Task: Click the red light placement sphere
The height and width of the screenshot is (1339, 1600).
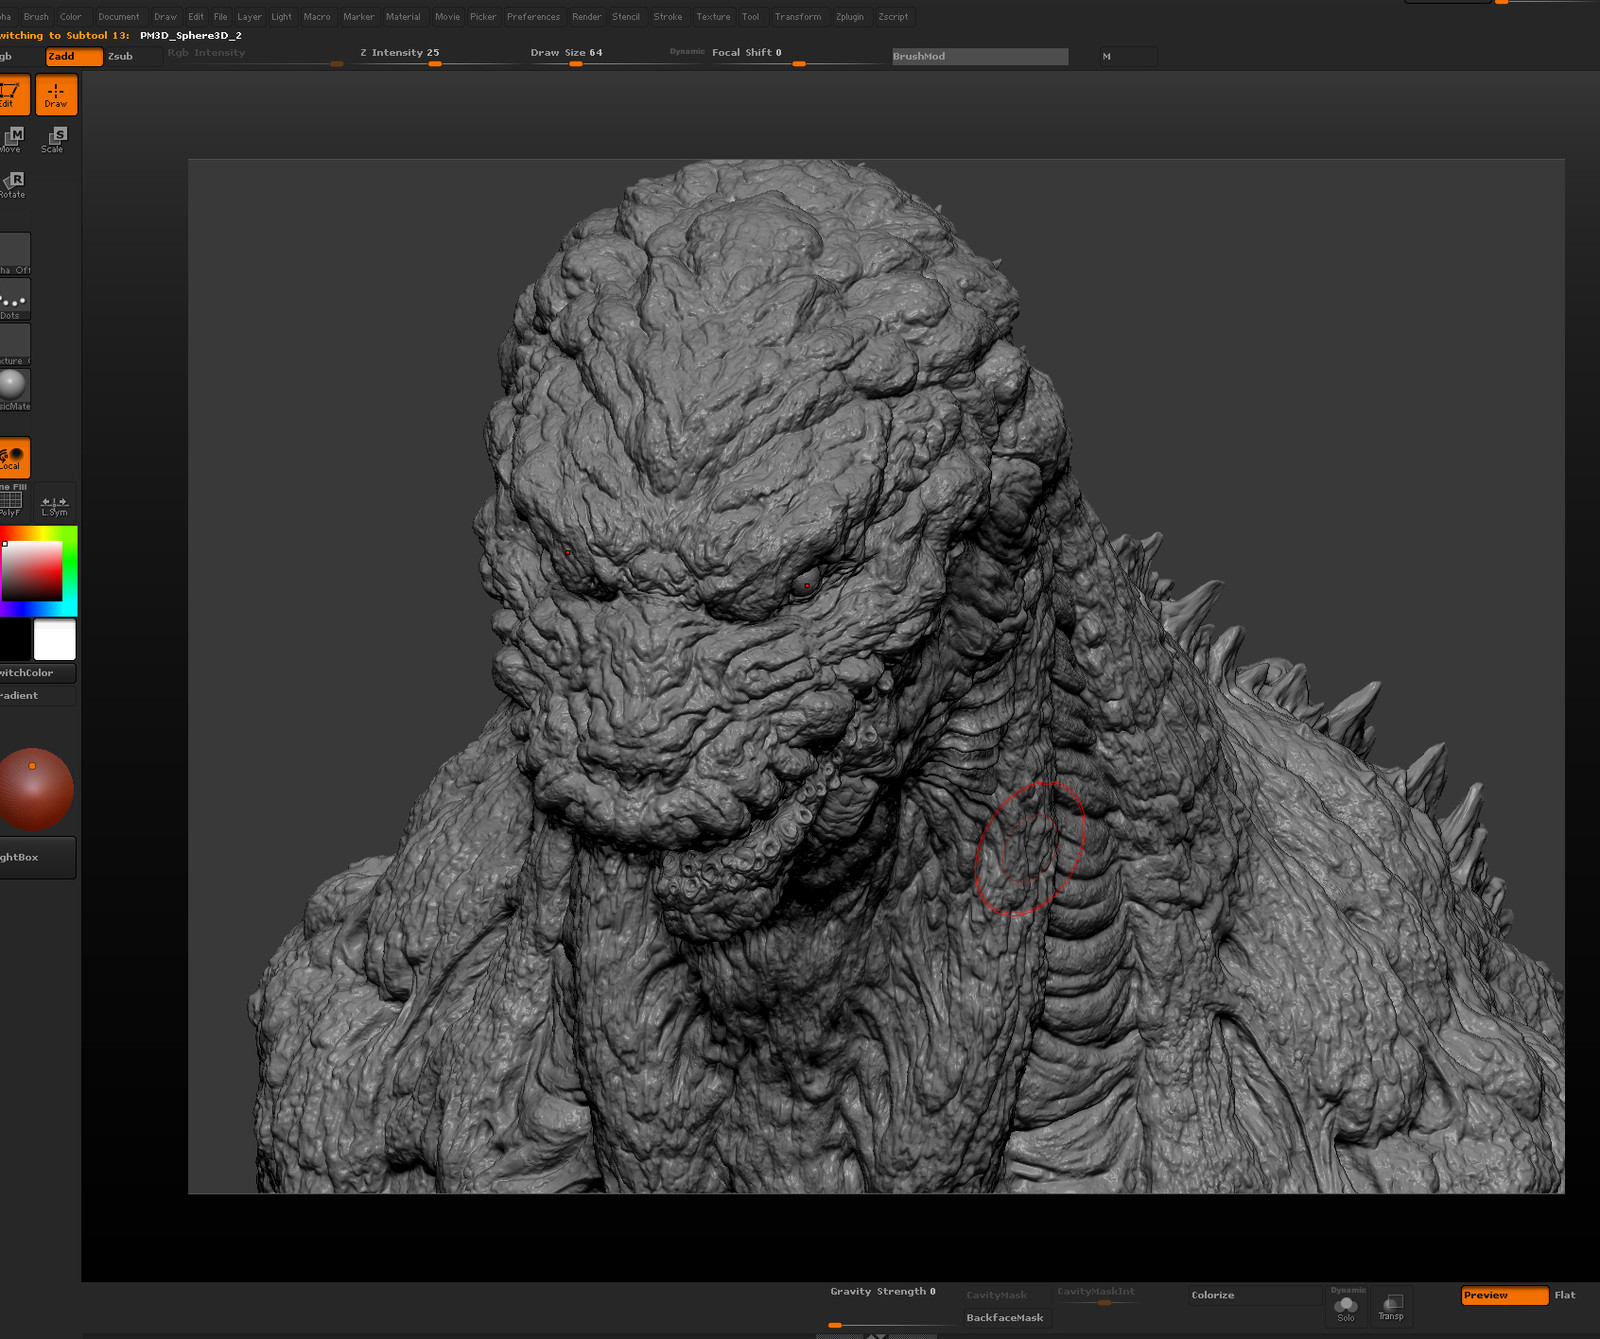Action: 35,790
